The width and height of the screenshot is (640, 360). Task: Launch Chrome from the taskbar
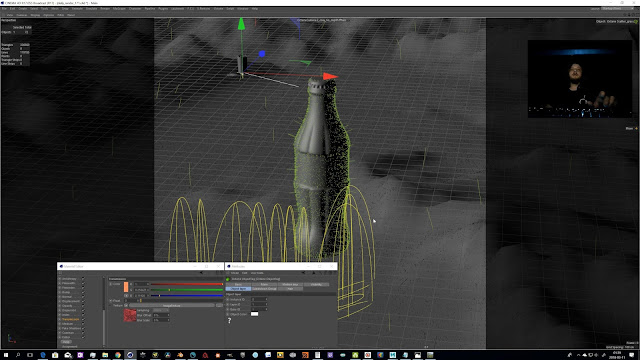click(118, 355)
